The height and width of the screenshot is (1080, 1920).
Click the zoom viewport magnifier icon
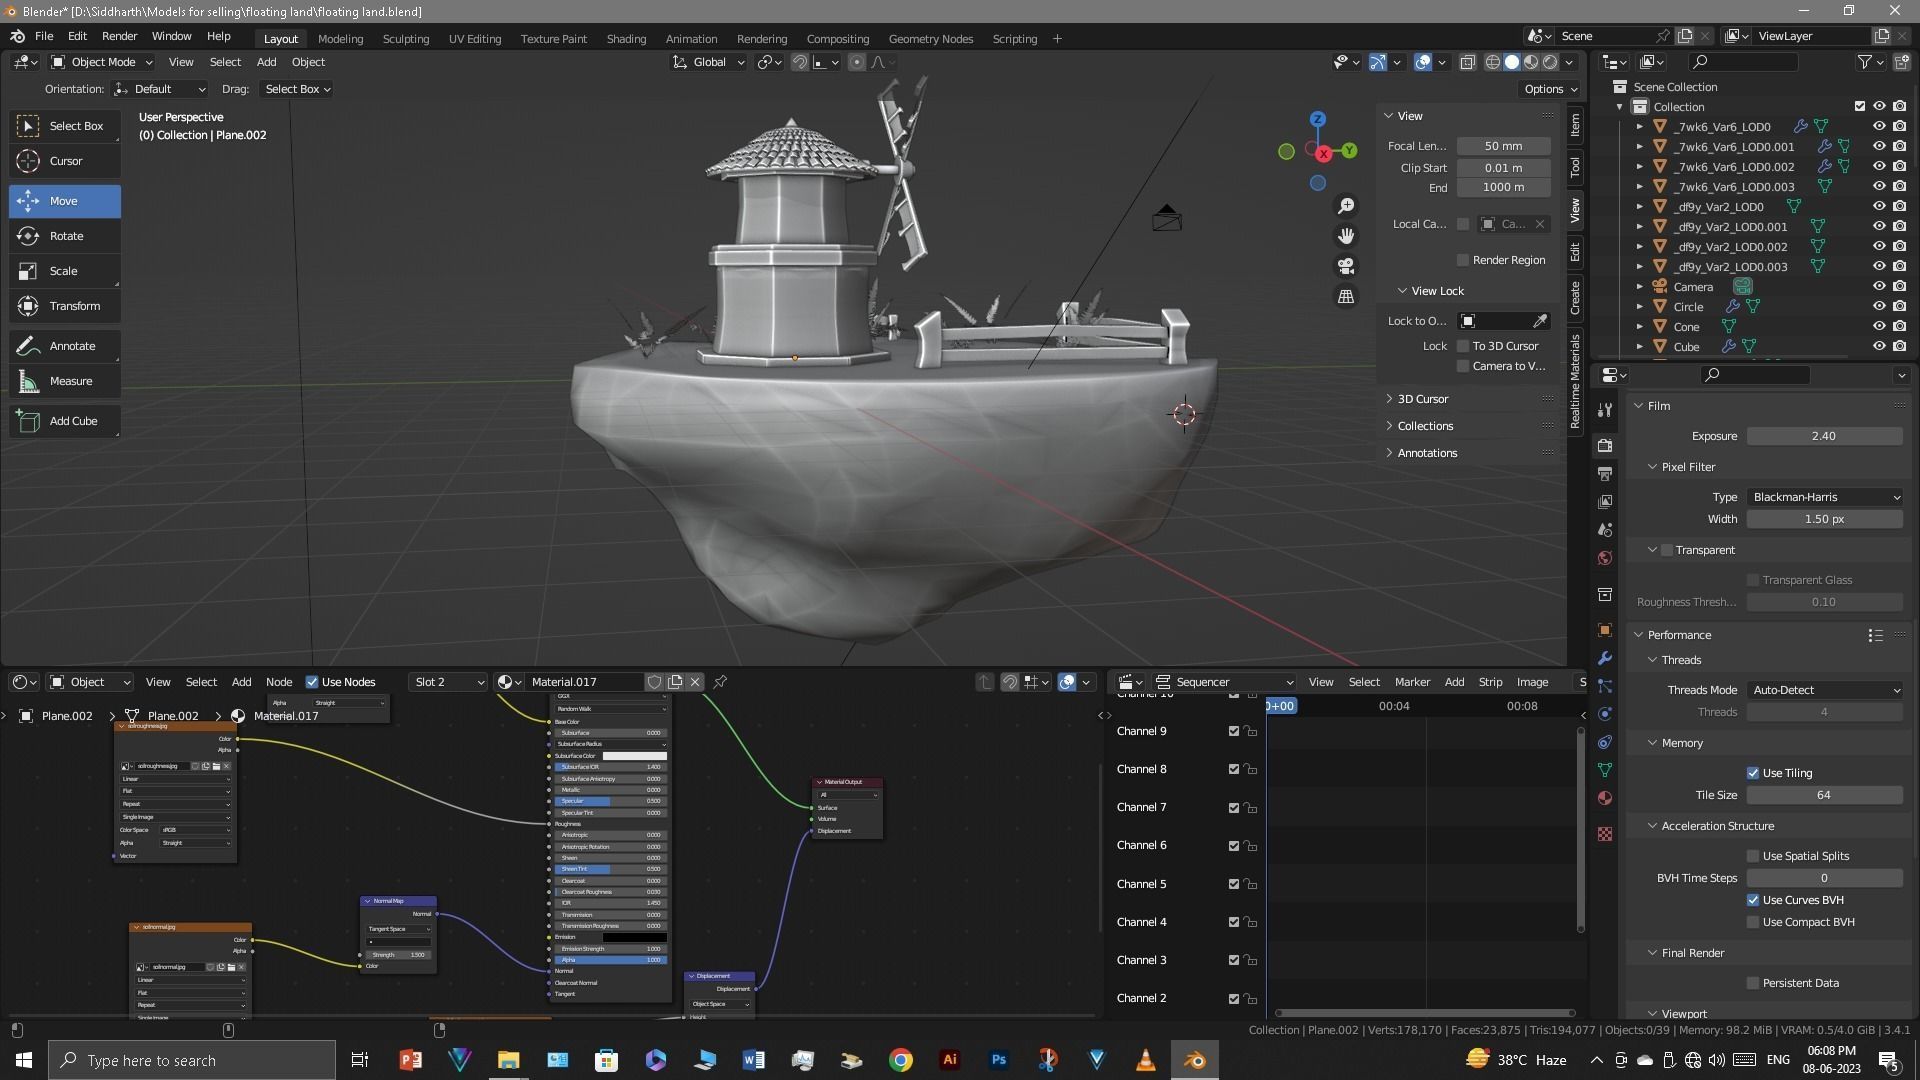[x=1346, y=205]
